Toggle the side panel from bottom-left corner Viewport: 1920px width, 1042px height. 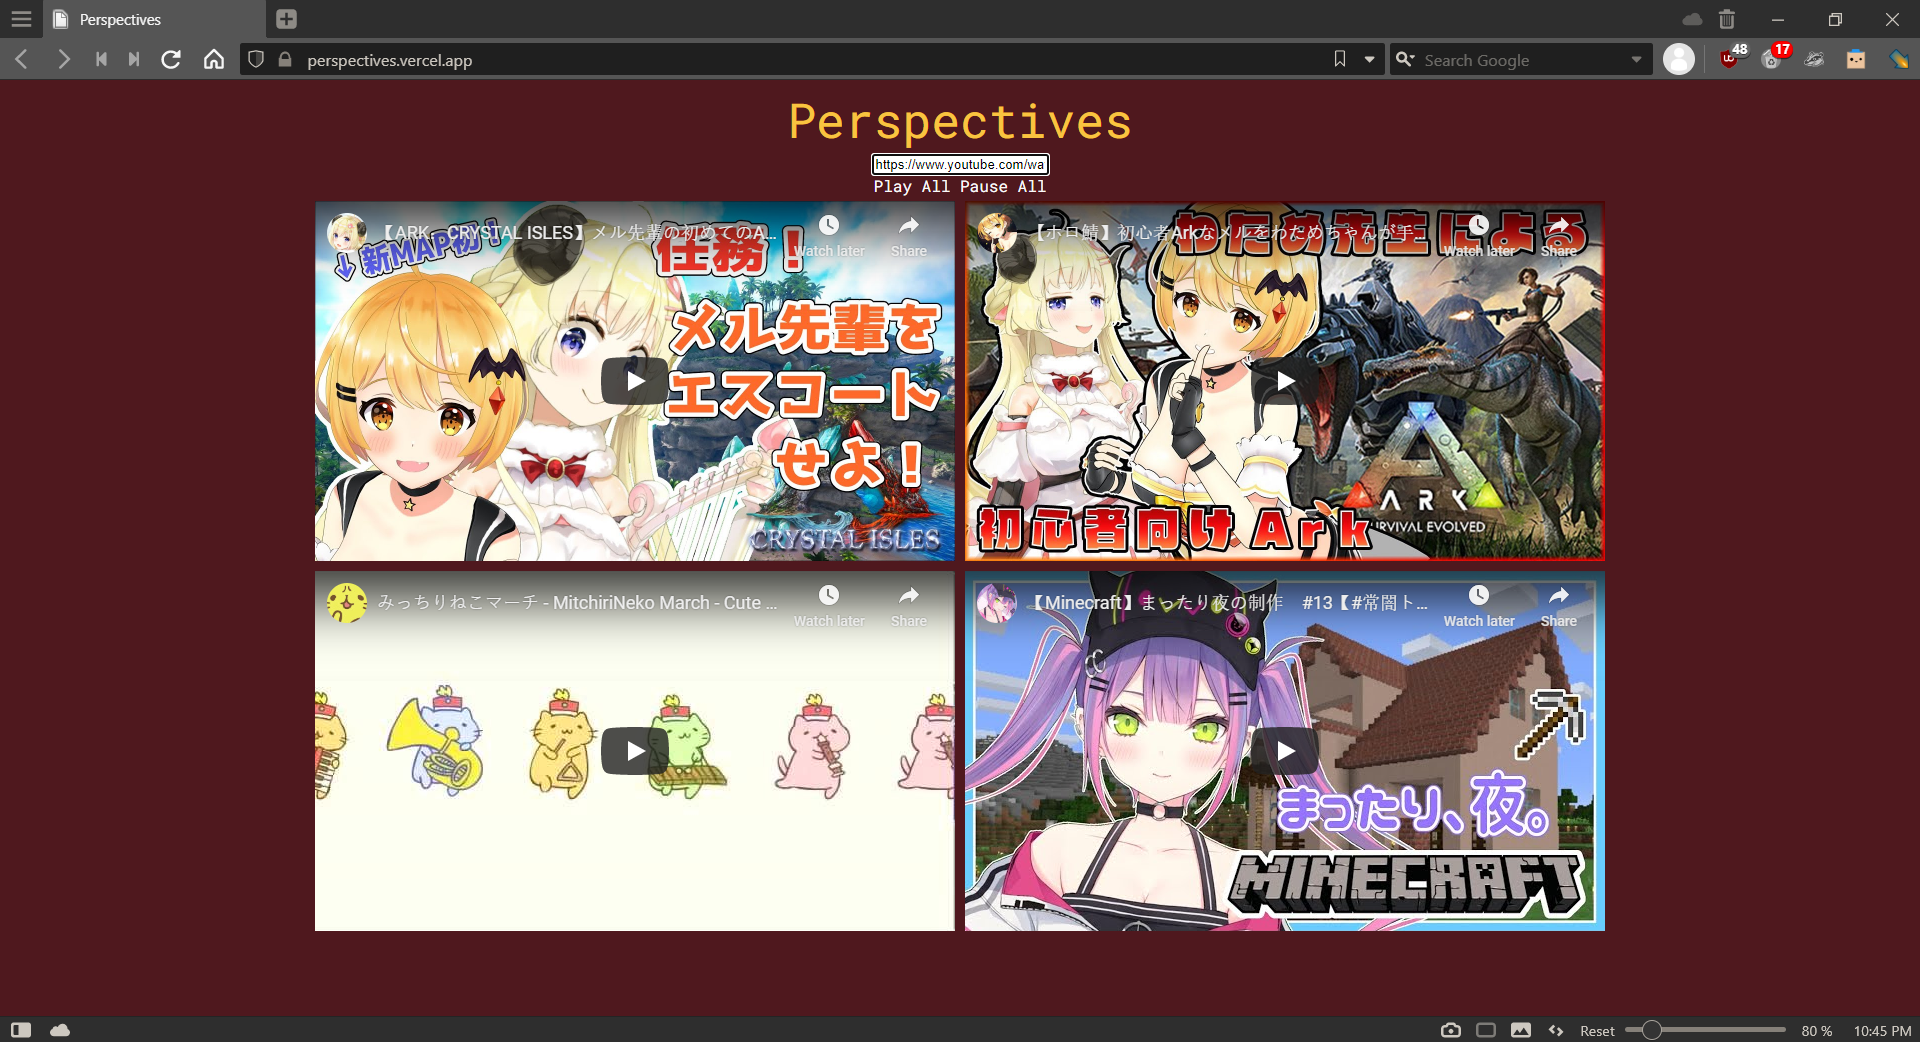(x=22, y=1030)
